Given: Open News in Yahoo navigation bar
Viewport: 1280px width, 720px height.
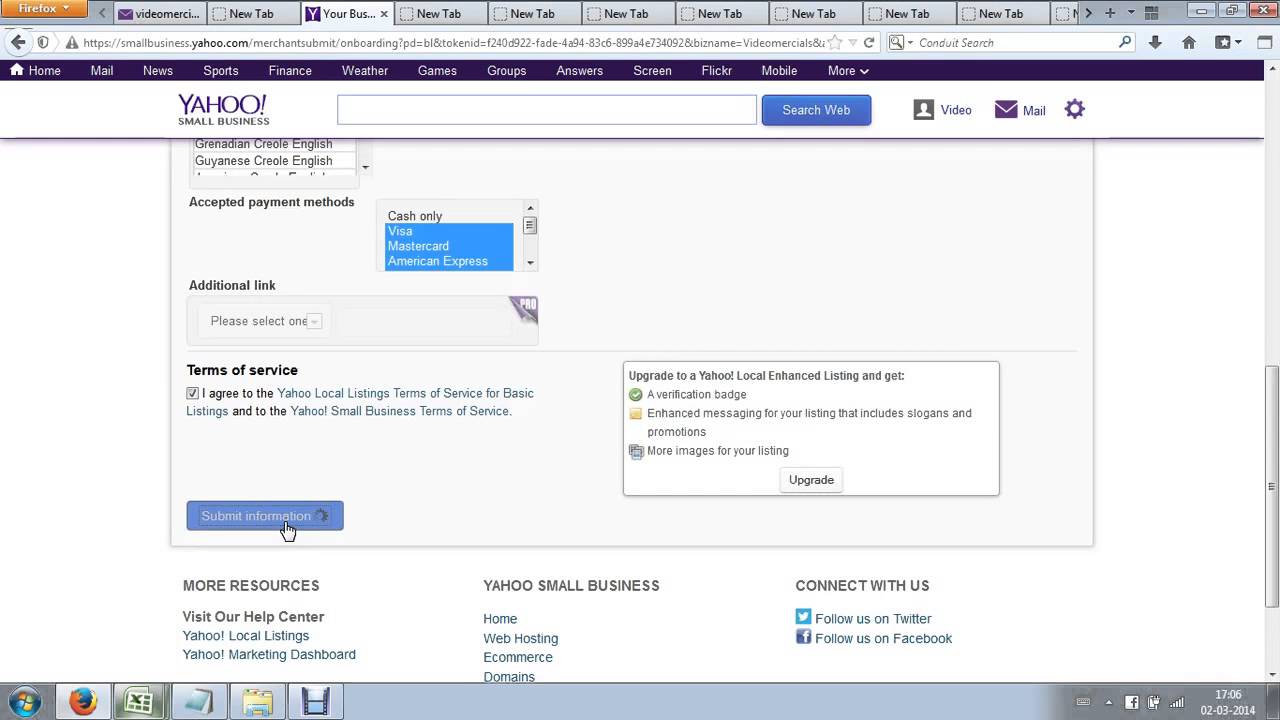Looking at the screenshot, I should click(158, 71).
